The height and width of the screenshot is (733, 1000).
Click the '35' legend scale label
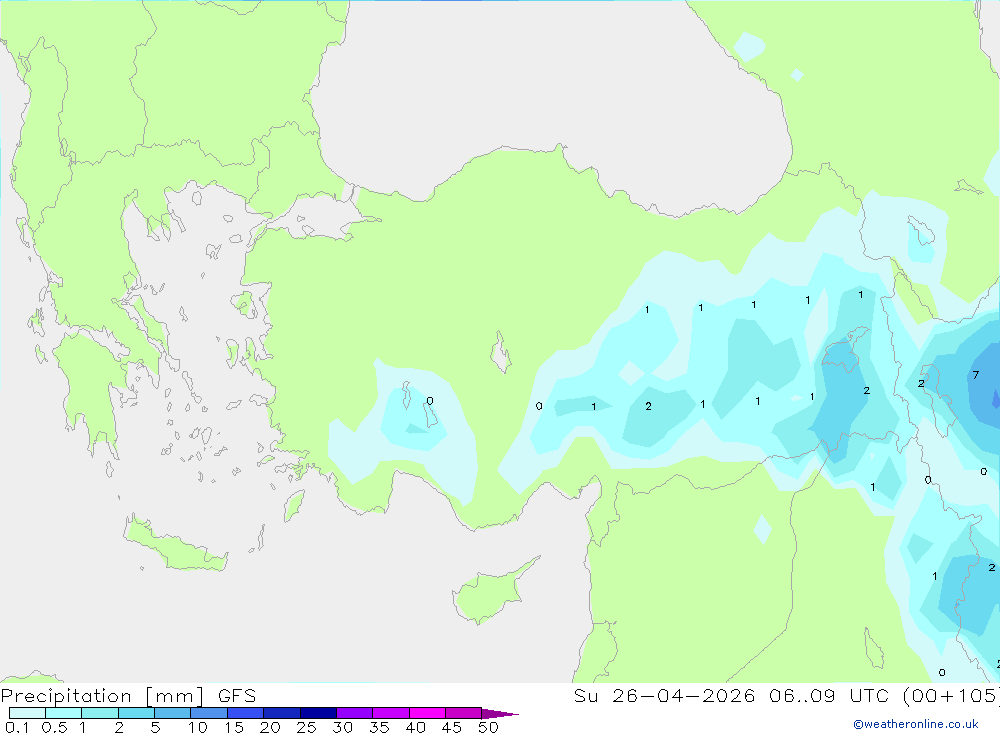point(379,727)
